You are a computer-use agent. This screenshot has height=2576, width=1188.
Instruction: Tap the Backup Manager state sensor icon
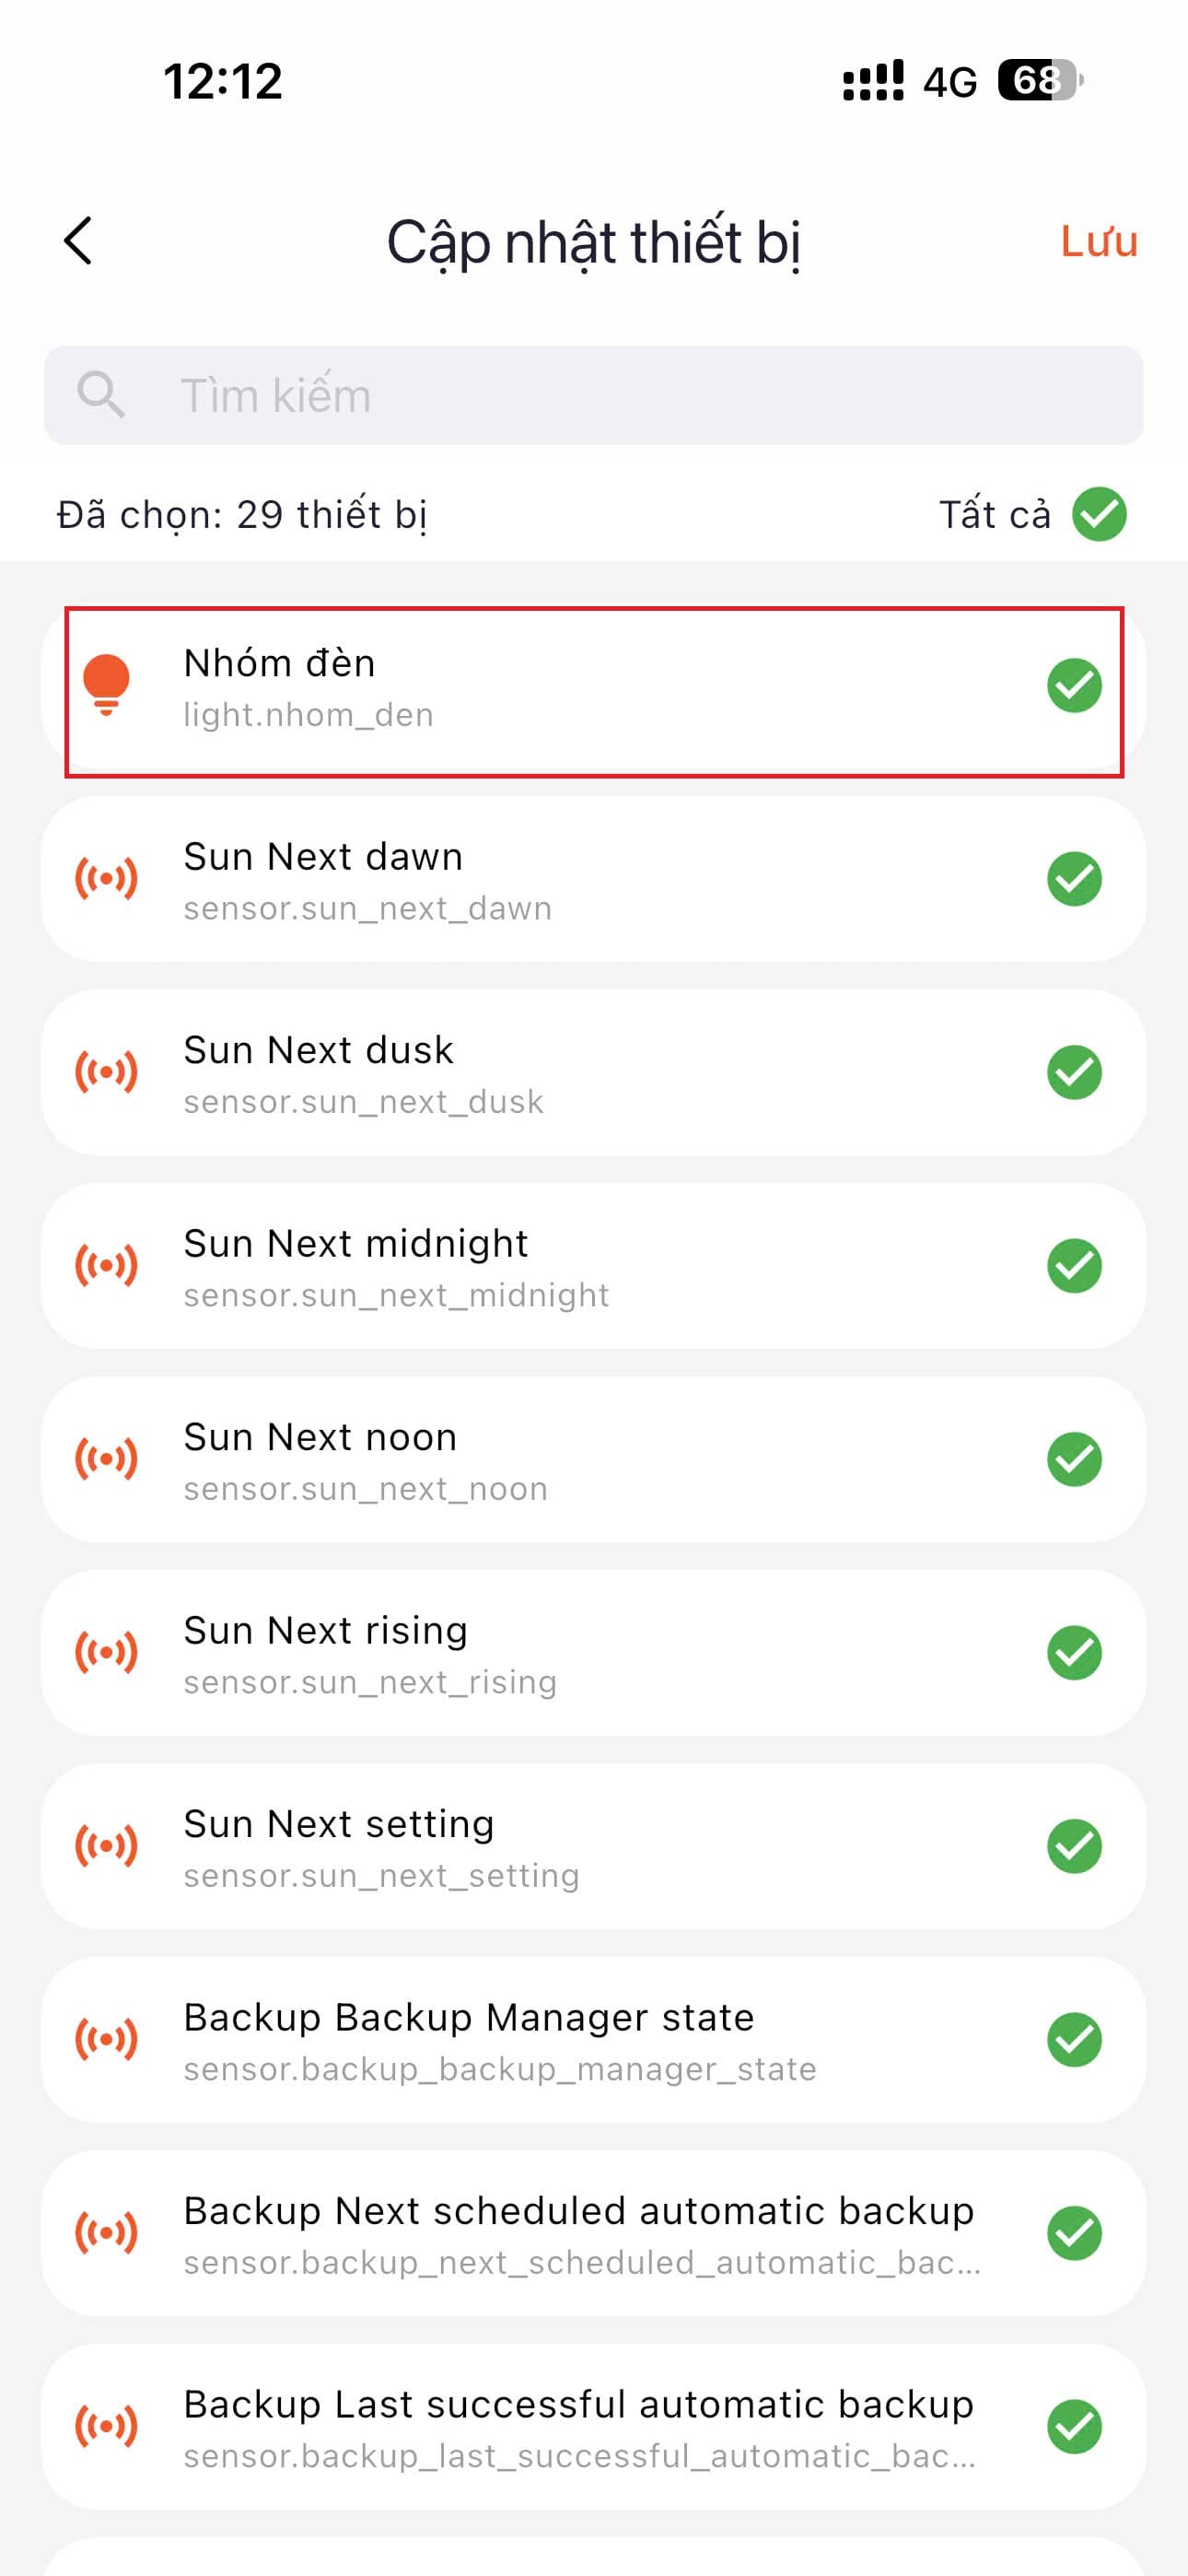[x=106, y=2040]
